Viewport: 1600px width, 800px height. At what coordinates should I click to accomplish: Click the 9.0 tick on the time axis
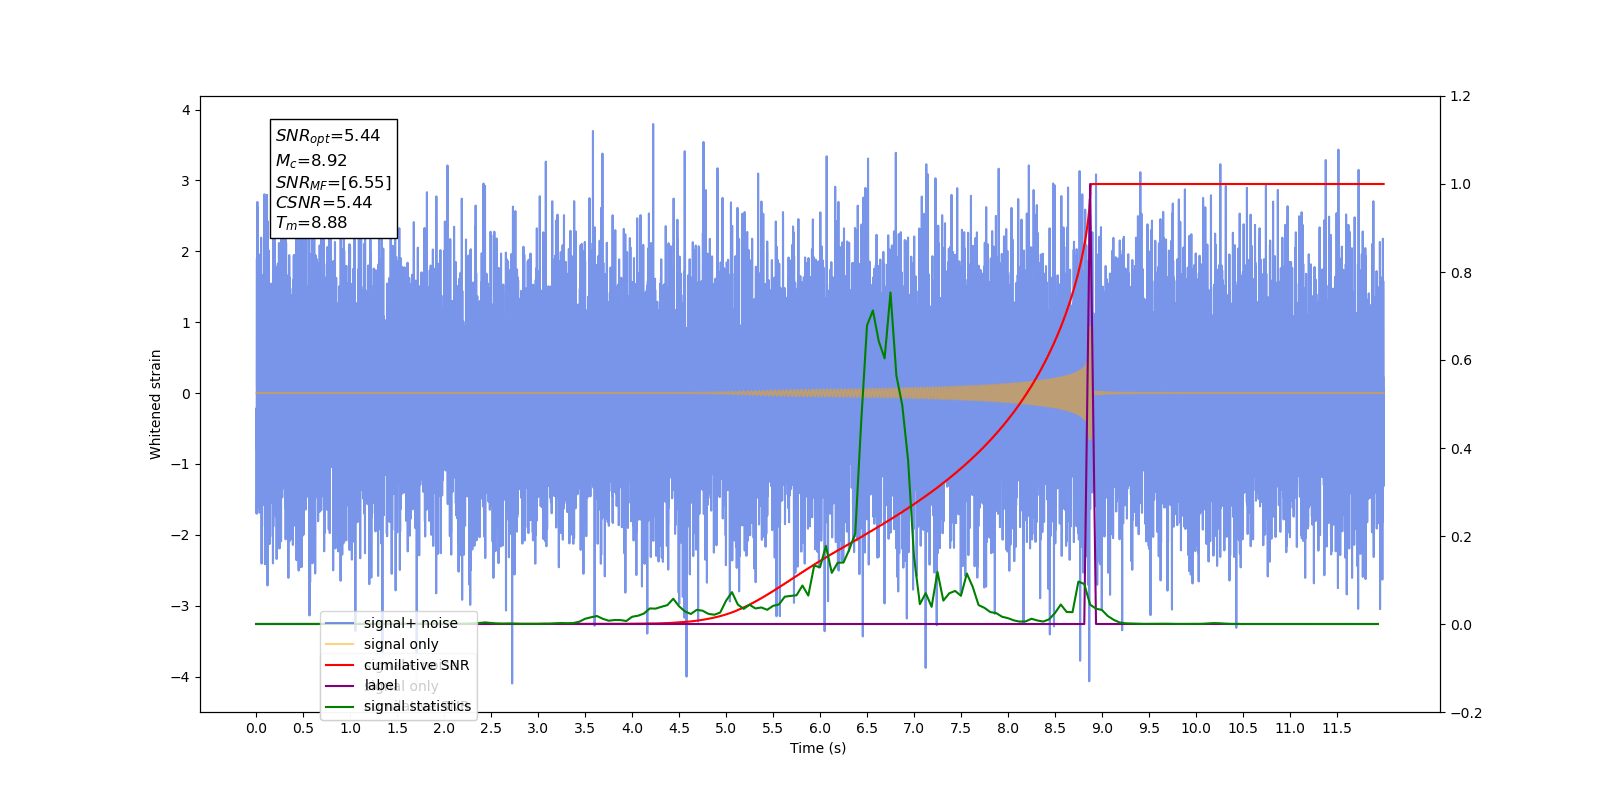click(1102, 728)
